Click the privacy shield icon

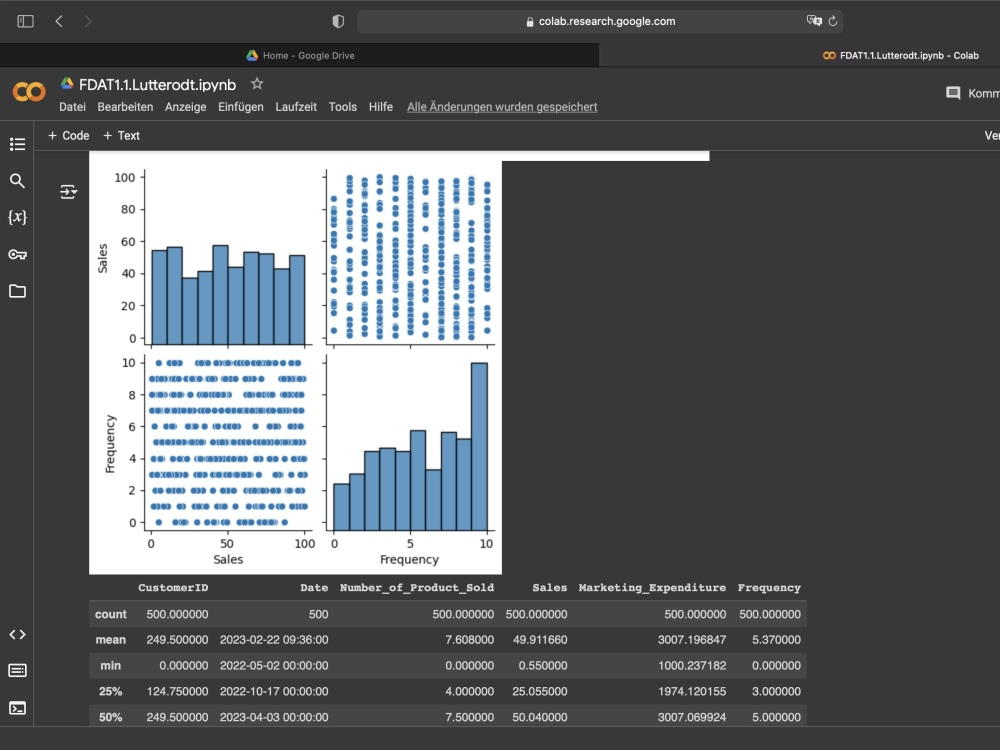tap(338, 21)
